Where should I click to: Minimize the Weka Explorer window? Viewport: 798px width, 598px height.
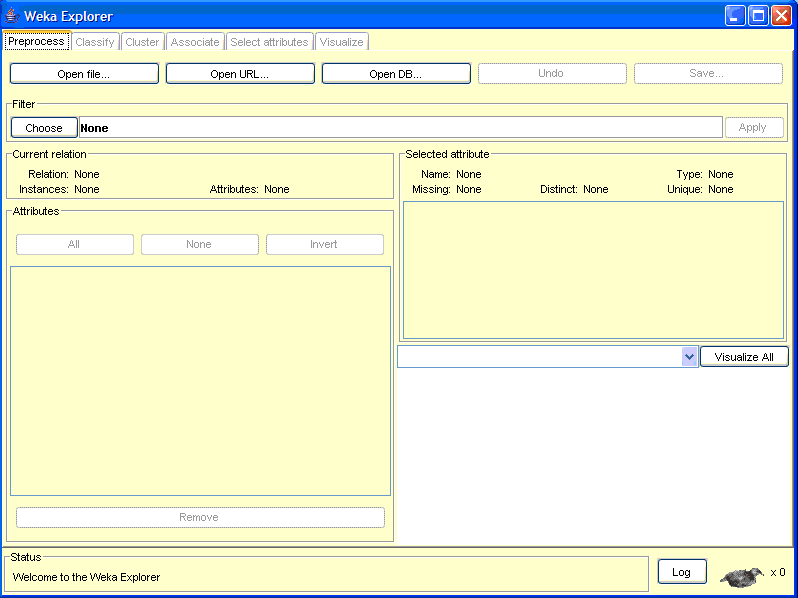click(x=735, y=16)
